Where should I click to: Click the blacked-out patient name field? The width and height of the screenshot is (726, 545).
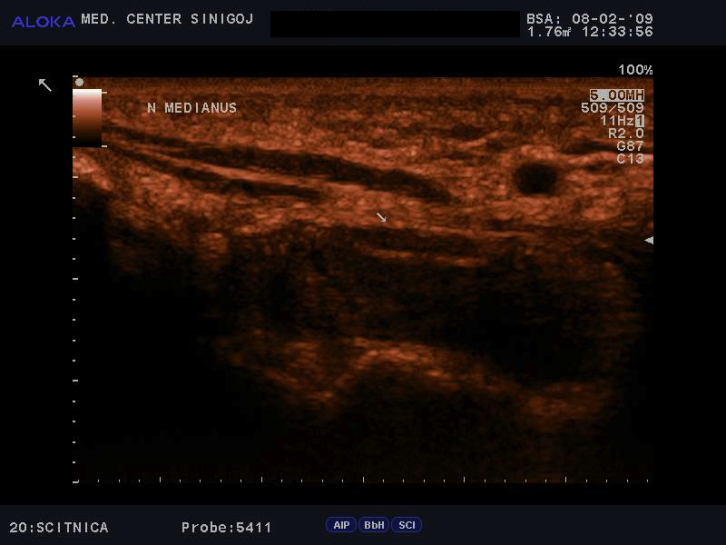(x=395, y=24)
